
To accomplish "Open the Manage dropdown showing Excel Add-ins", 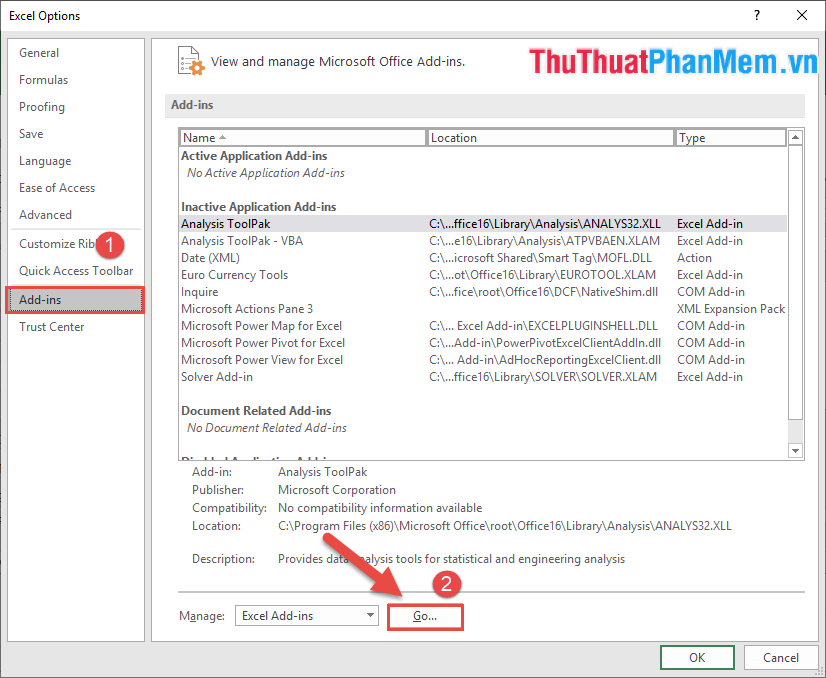I will pyautogui.click(x=305, y=615).
